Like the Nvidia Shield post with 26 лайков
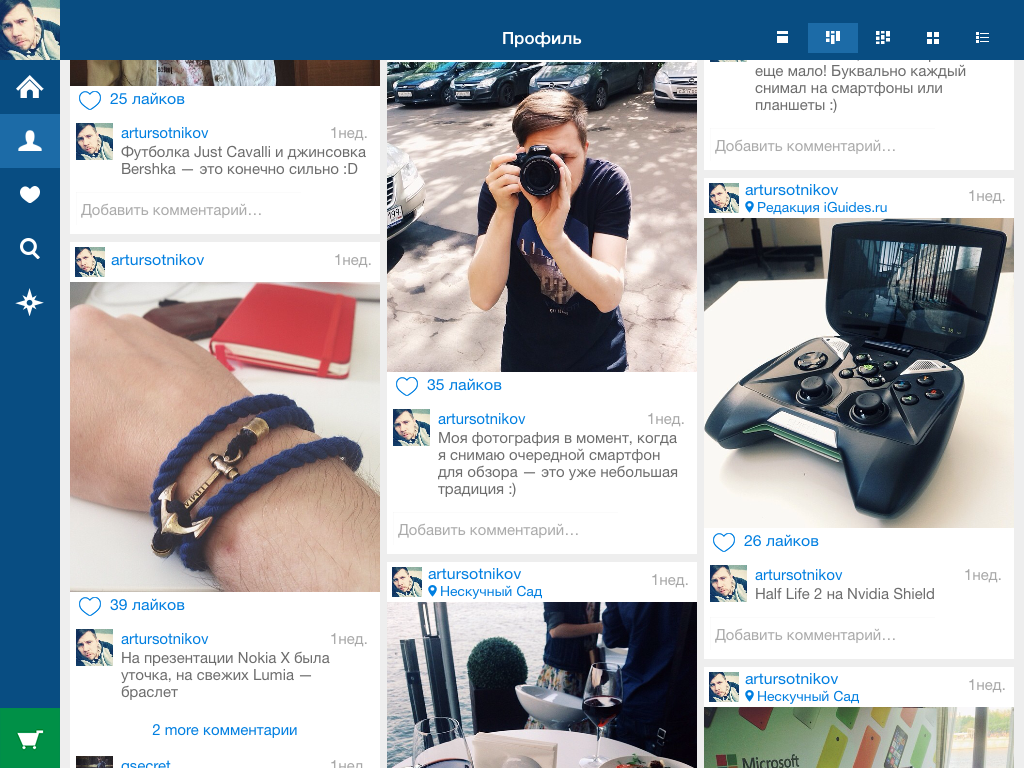1024x768 pixels. [724, 542]
